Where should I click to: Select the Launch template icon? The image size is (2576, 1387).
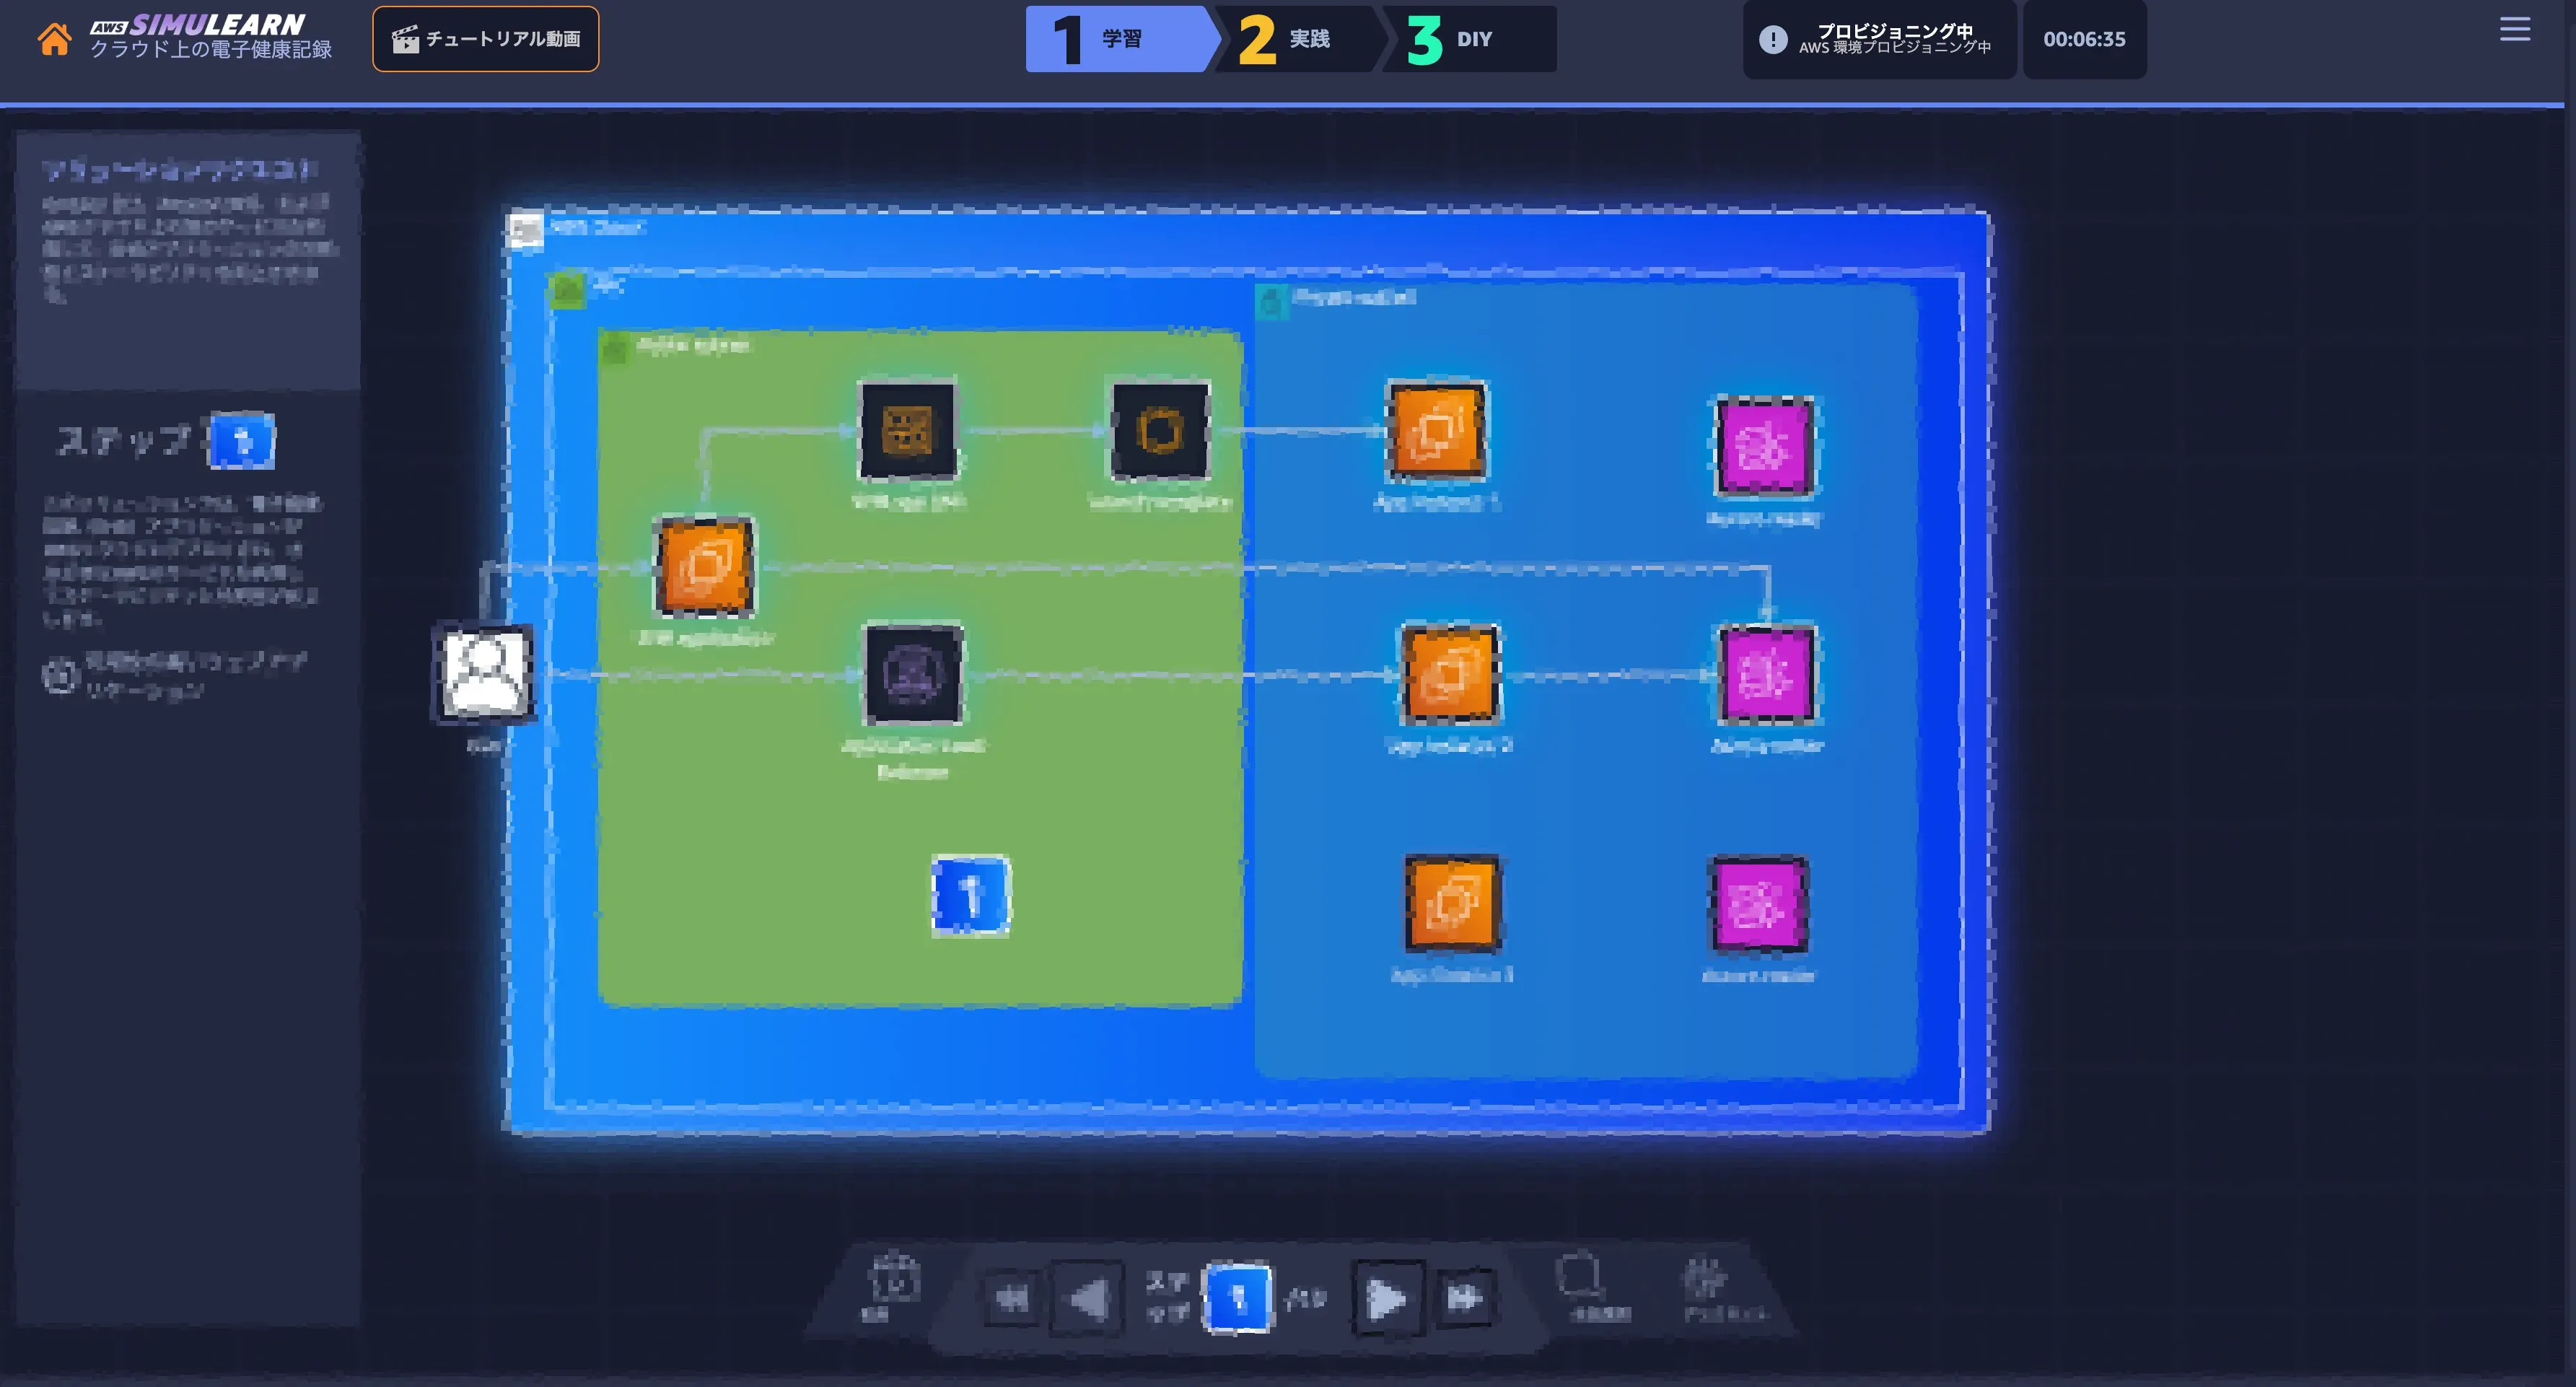1160,431
